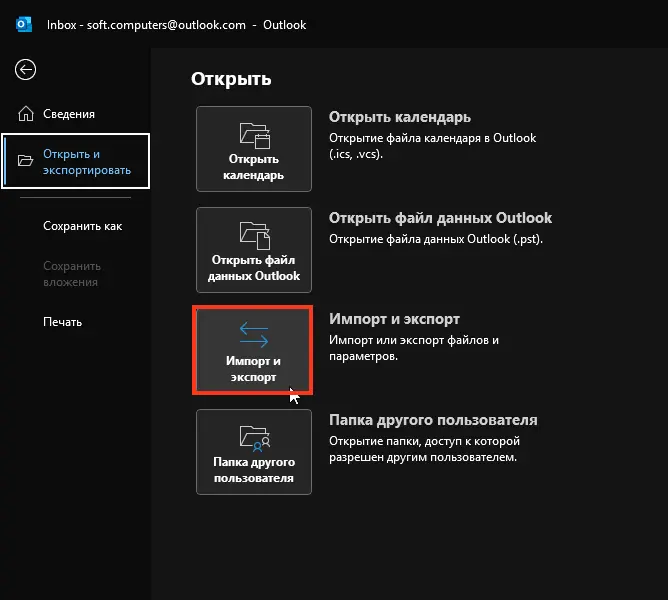Select Открыть и экспортировать menu label
Image resolution: width=668 pixels, height=600 pixels.
[87, 162]
